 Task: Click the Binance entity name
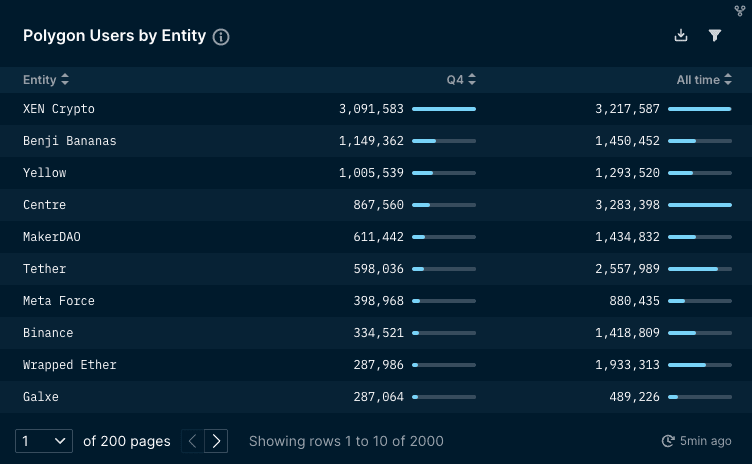point(48,333)
